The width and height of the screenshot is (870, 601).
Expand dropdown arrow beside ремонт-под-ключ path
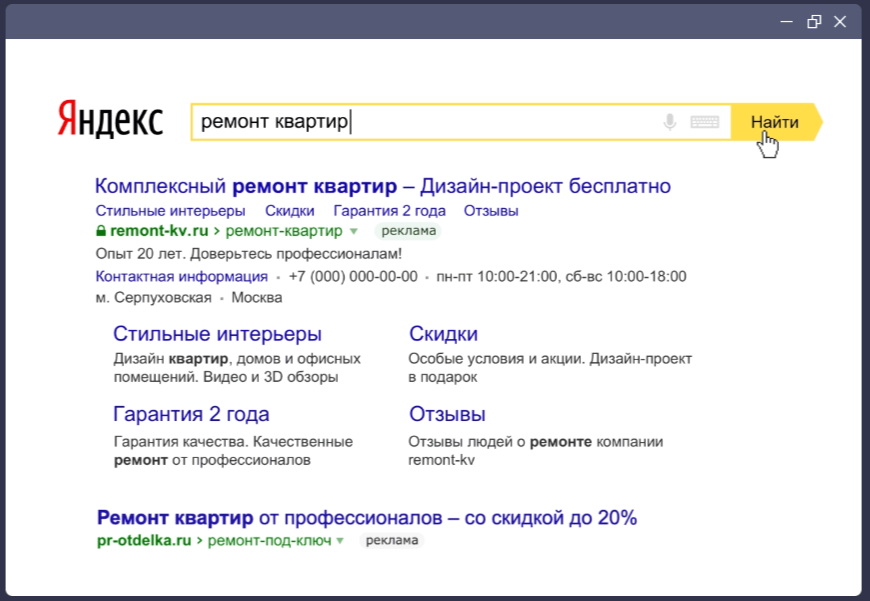point(340,541)
